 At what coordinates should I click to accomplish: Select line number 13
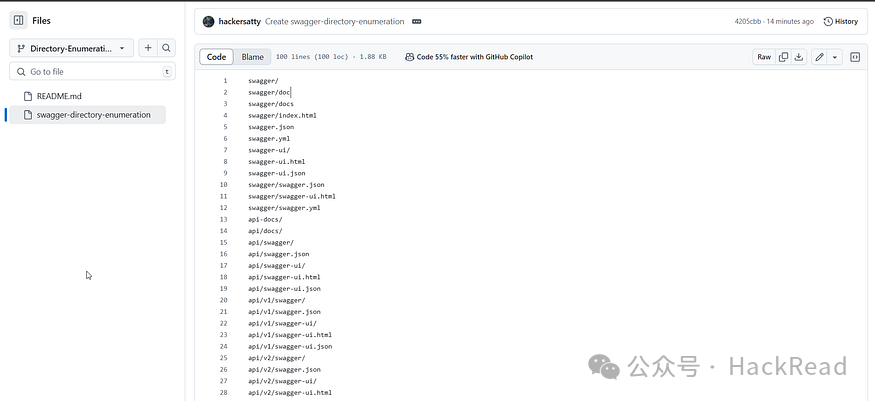click(x=223, y=219)
